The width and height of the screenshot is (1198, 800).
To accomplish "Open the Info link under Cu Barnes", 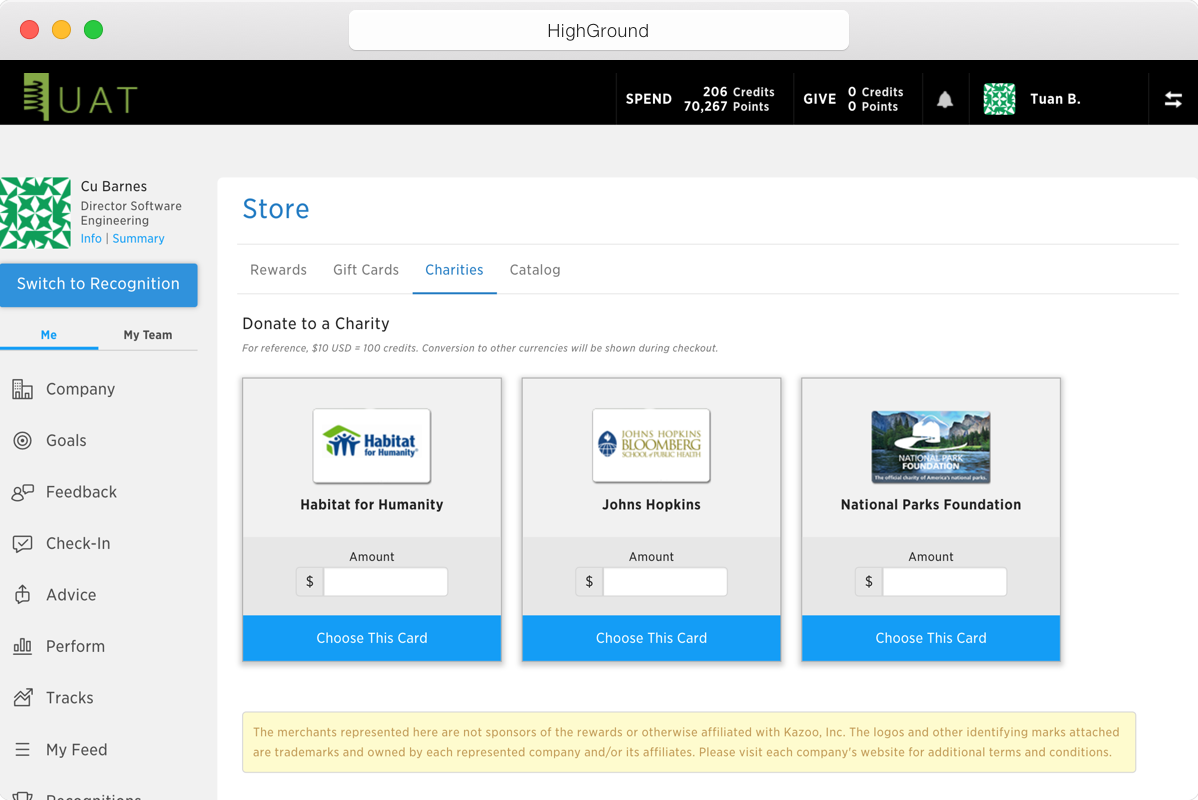I will point(91,238).
